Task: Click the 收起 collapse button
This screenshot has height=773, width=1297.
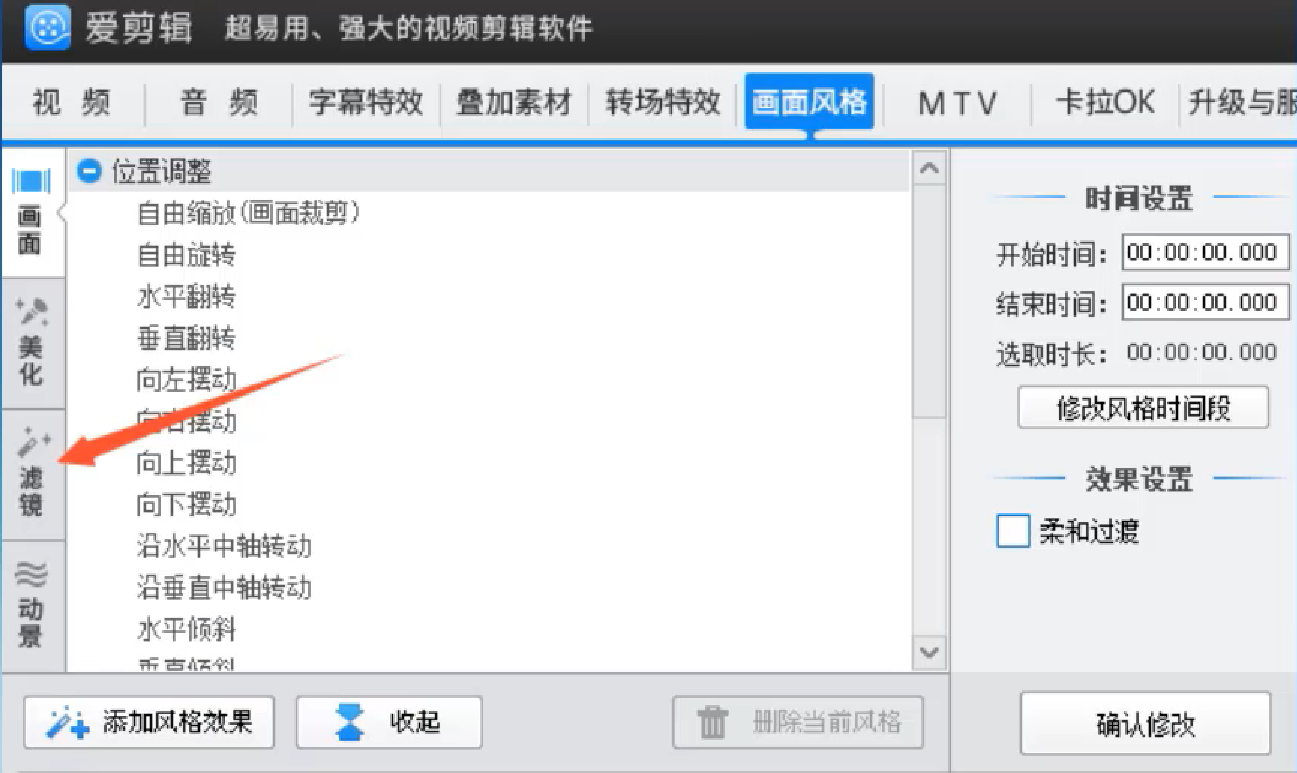Action: click(389, 722)
